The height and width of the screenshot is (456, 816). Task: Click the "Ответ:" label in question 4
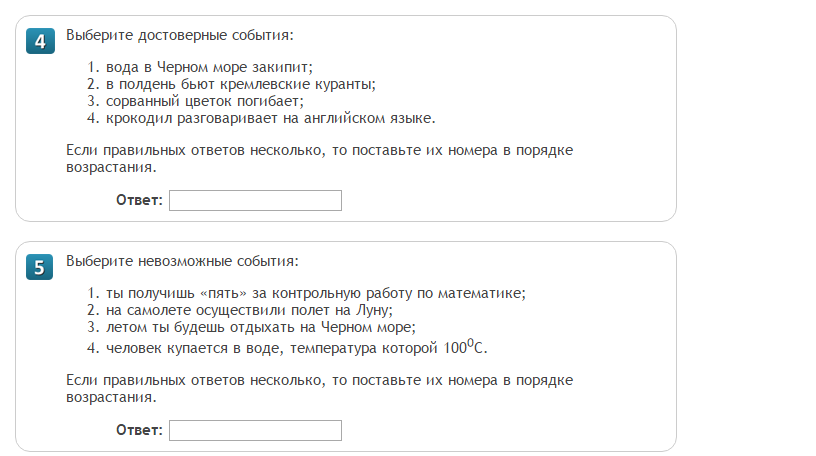point(139,201)
